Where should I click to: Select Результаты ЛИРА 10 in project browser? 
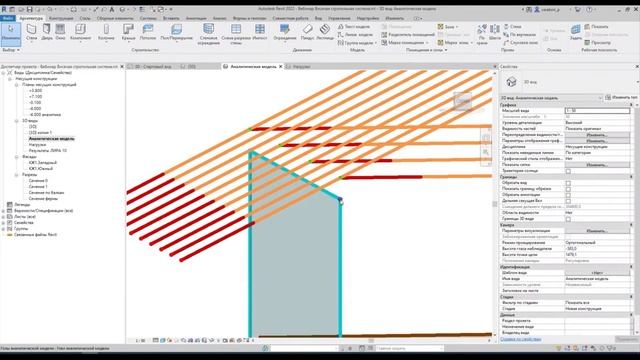(x=47, y=151)
